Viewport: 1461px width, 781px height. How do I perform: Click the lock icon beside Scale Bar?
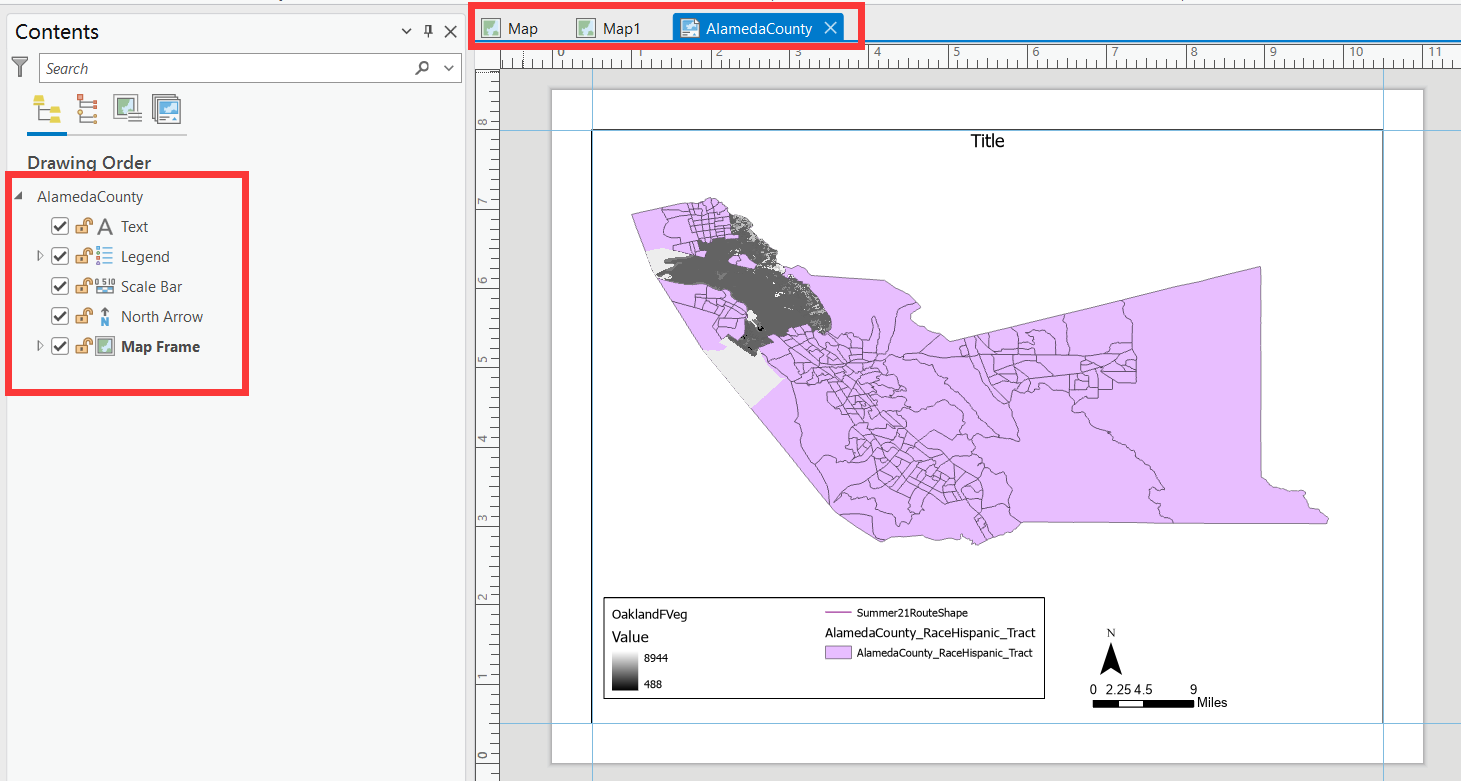coord(84,286)
